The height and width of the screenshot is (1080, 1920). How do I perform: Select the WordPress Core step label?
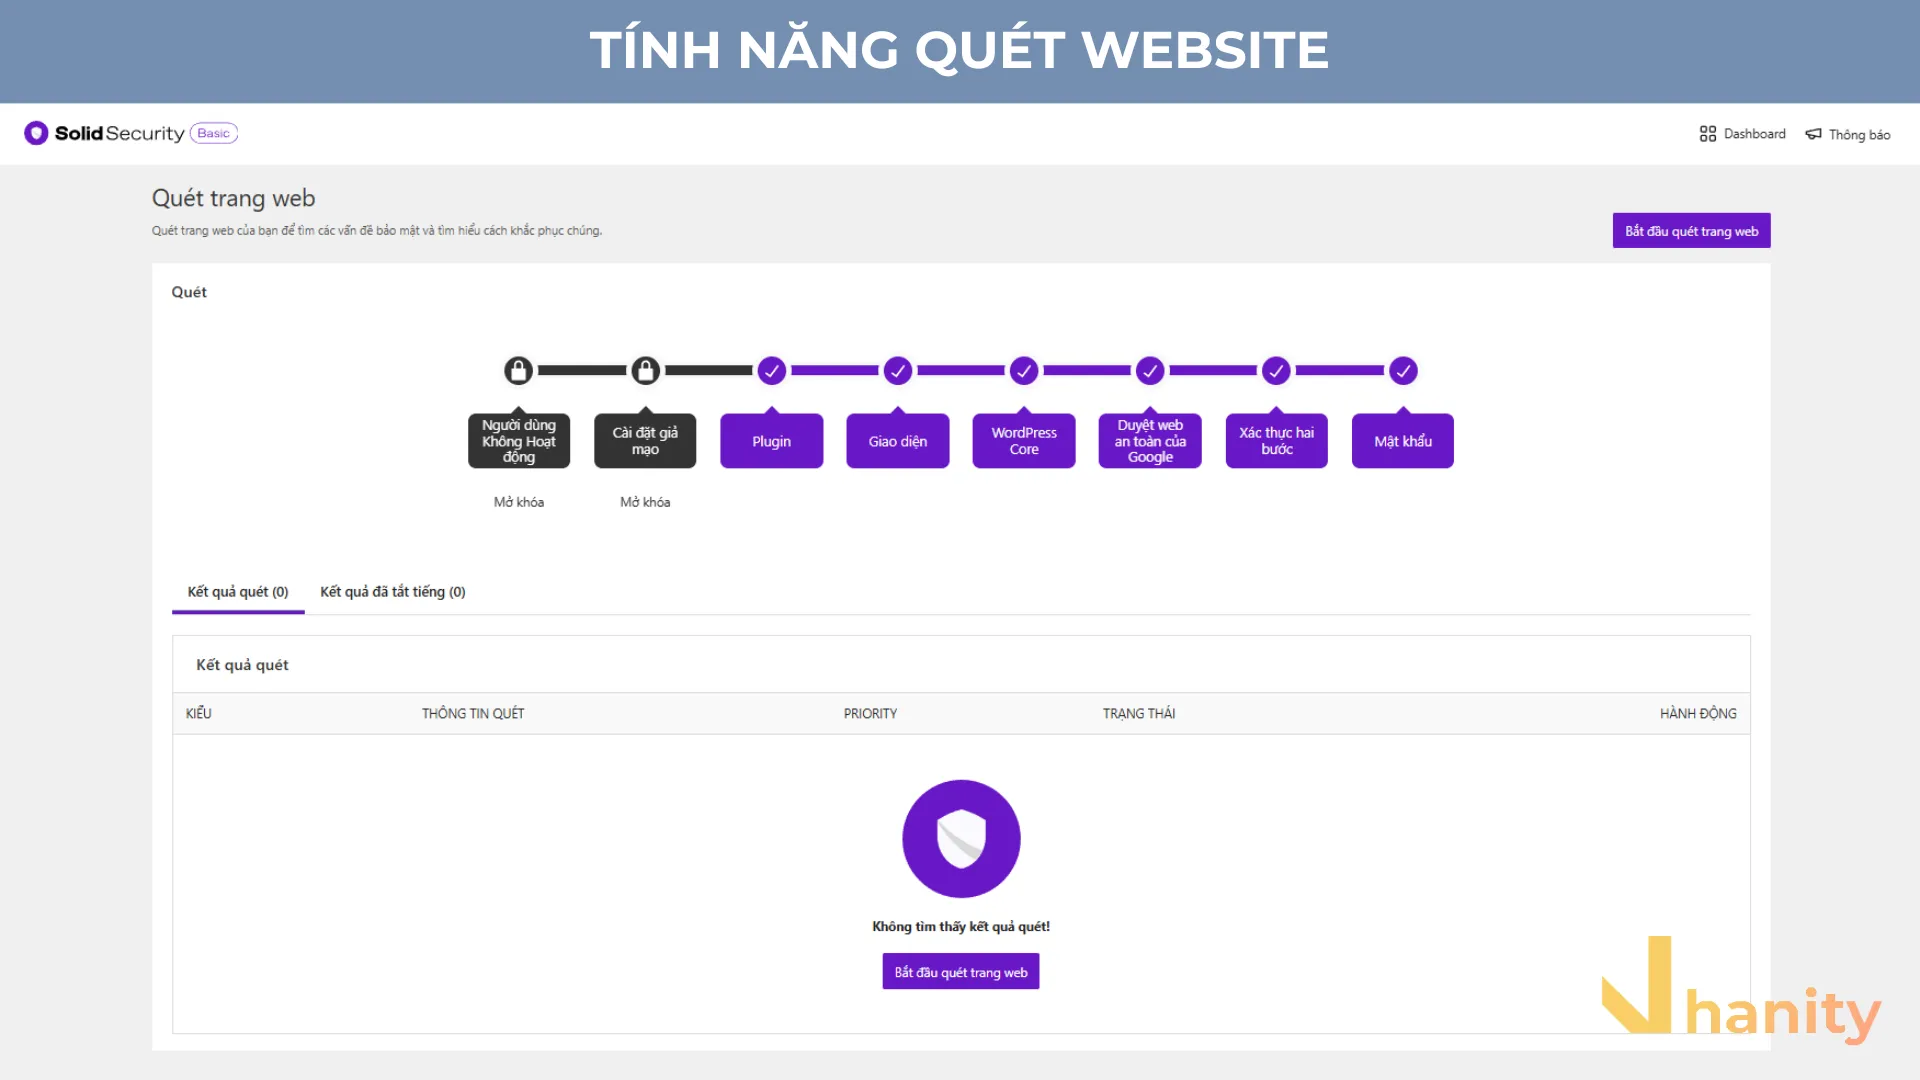1024,441
